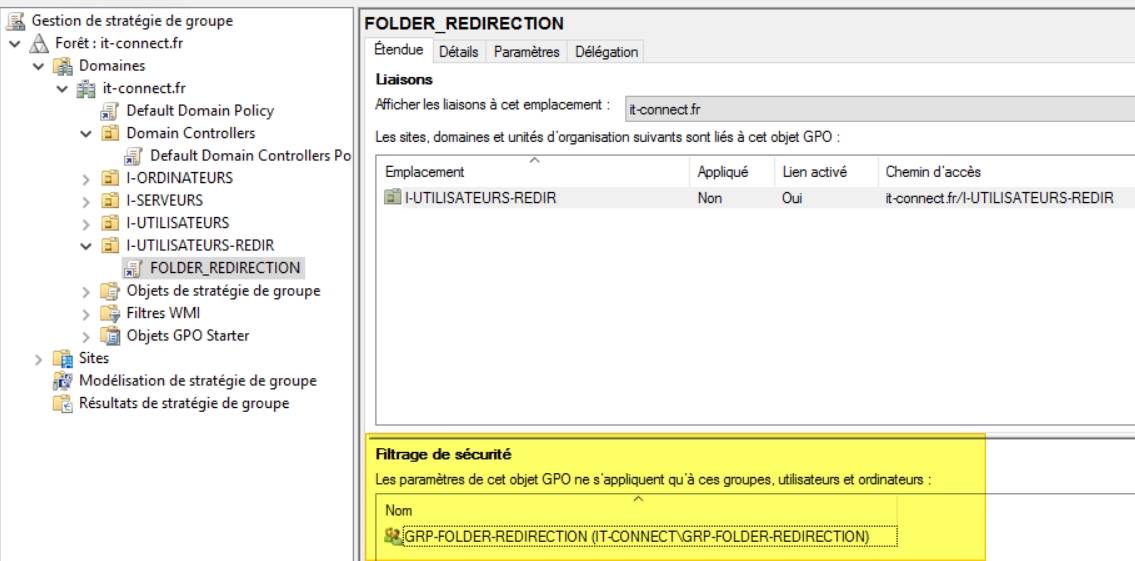Click the forest icon beside Forêt : it-connect.fr
This screenshot has height=561, width=1135.
pyautogui.click(x=39, y=43)
